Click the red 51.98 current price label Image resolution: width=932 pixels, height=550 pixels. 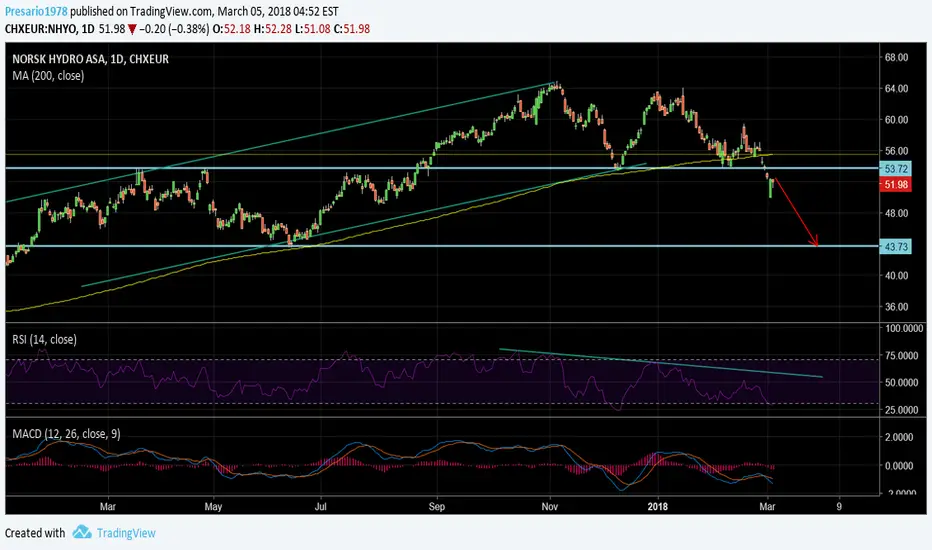click(896, 184)
